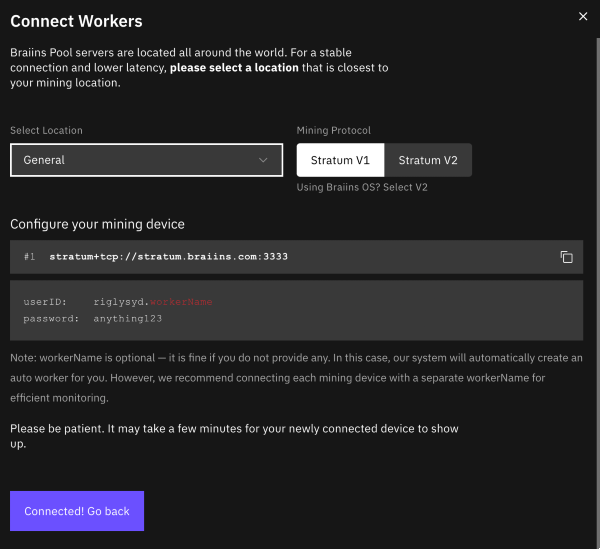600x549 pixels.
Task: Click the anything123 password value
Action: pyautogui.click(x=128, y=318)
